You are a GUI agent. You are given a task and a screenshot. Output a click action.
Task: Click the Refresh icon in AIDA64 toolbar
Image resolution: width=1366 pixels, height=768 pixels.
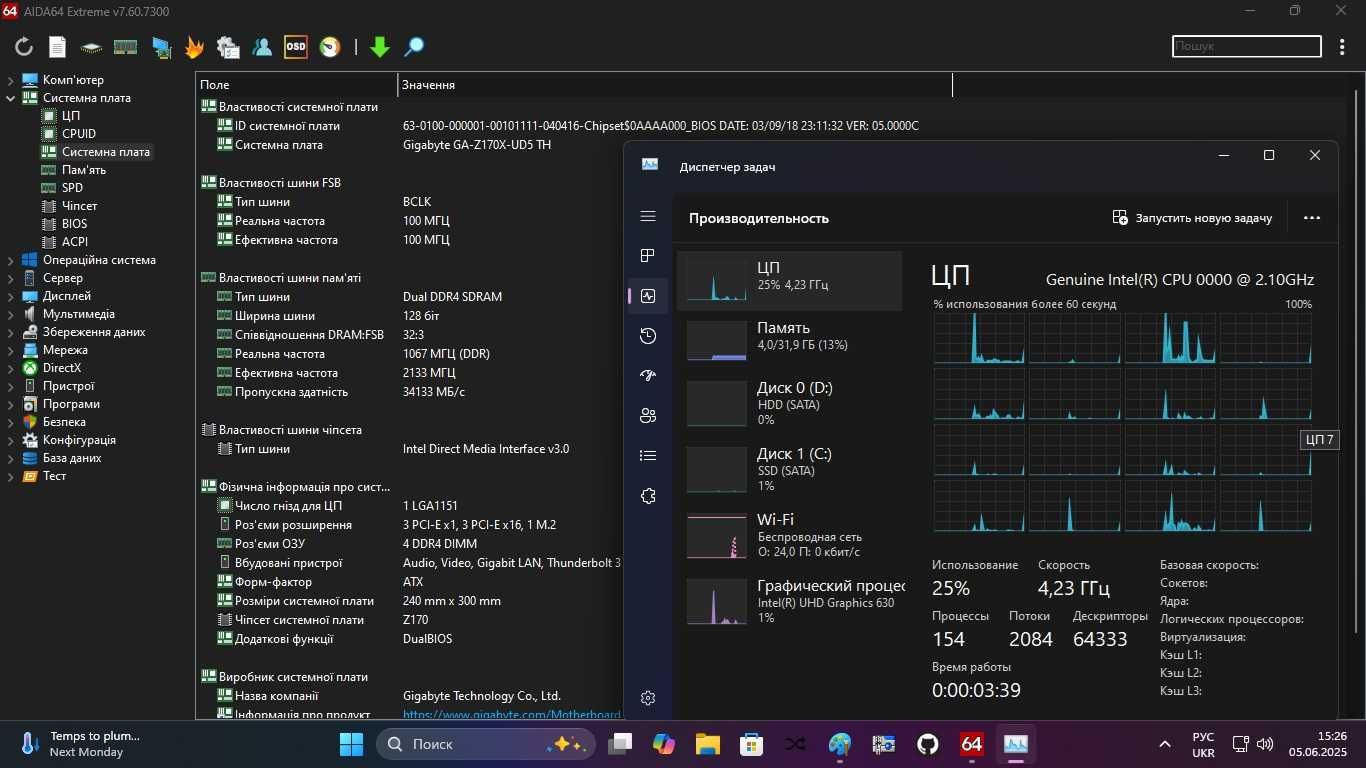[24, 47]
